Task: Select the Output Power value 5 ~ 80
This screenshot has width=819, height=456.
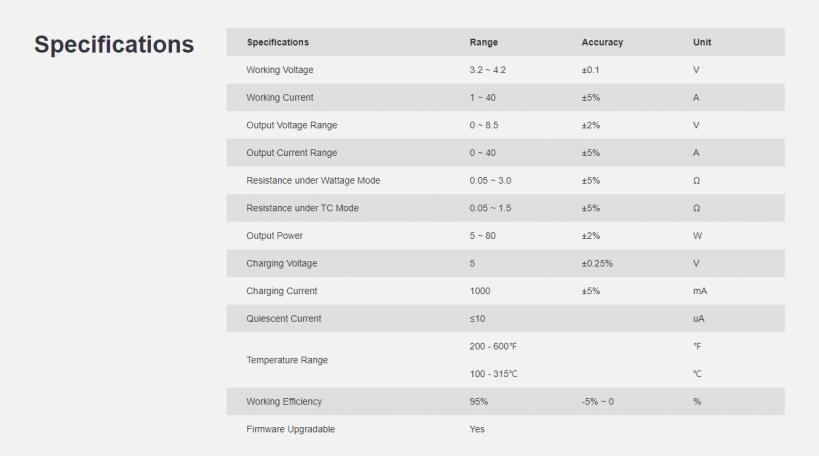Action: point(483,236)
